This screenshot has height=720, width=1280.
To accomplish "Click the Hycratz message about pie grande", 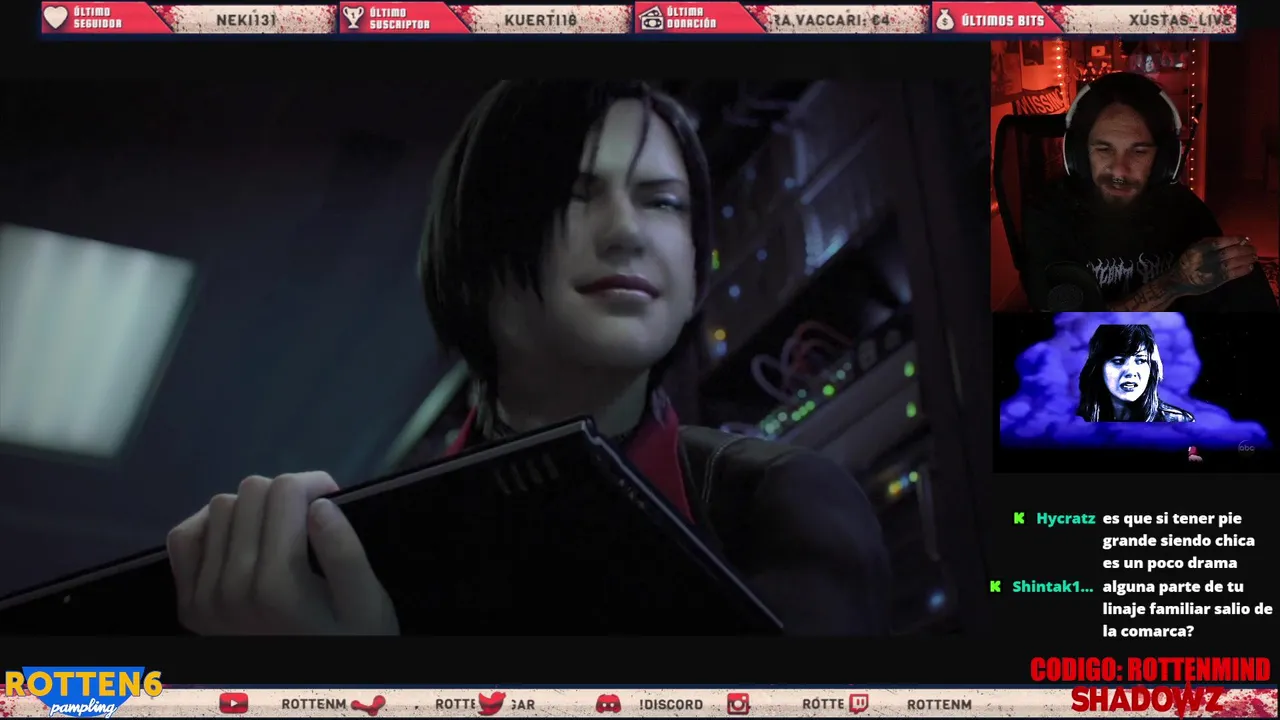I will [1178, 540].
